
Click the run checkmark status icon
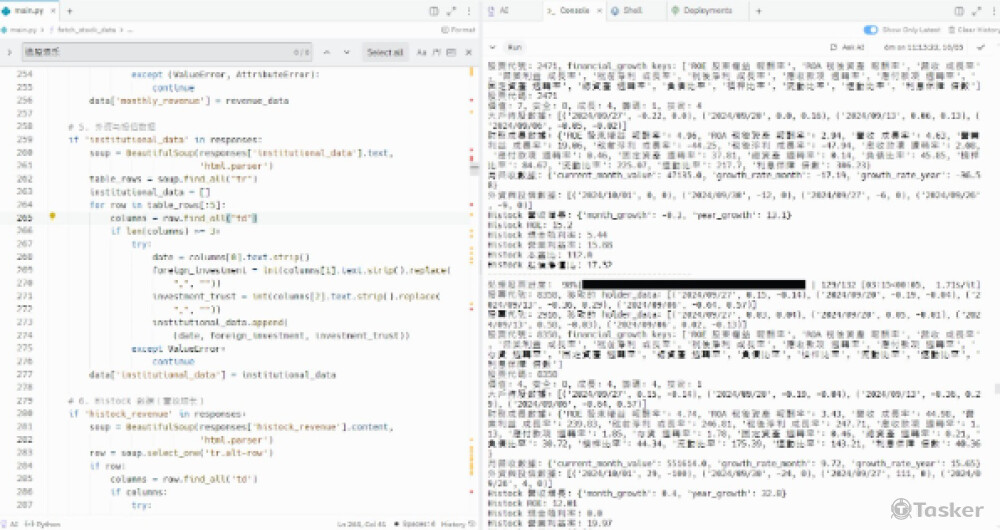tap(980, 47)
